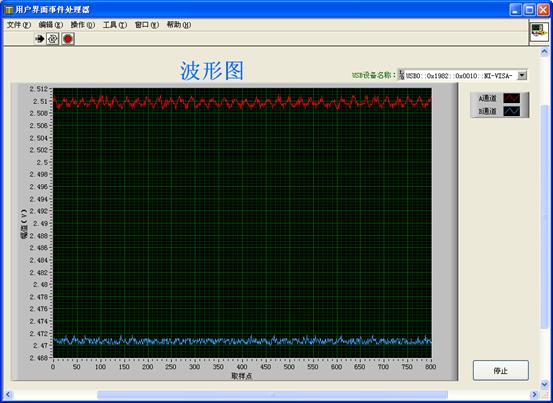Open the 编辑 menu
The image size is (553, 403).
(x=50, y=25)
